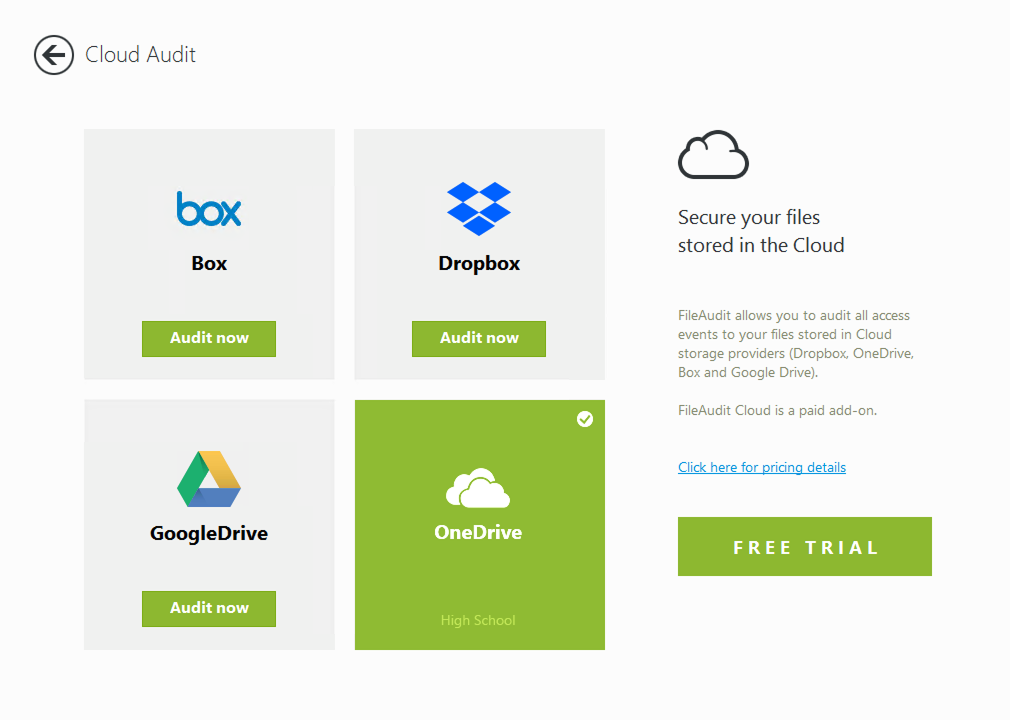Click the cloud outline icon above Secure your files
Screen dimensions: 1010x720
coord(713,155)
